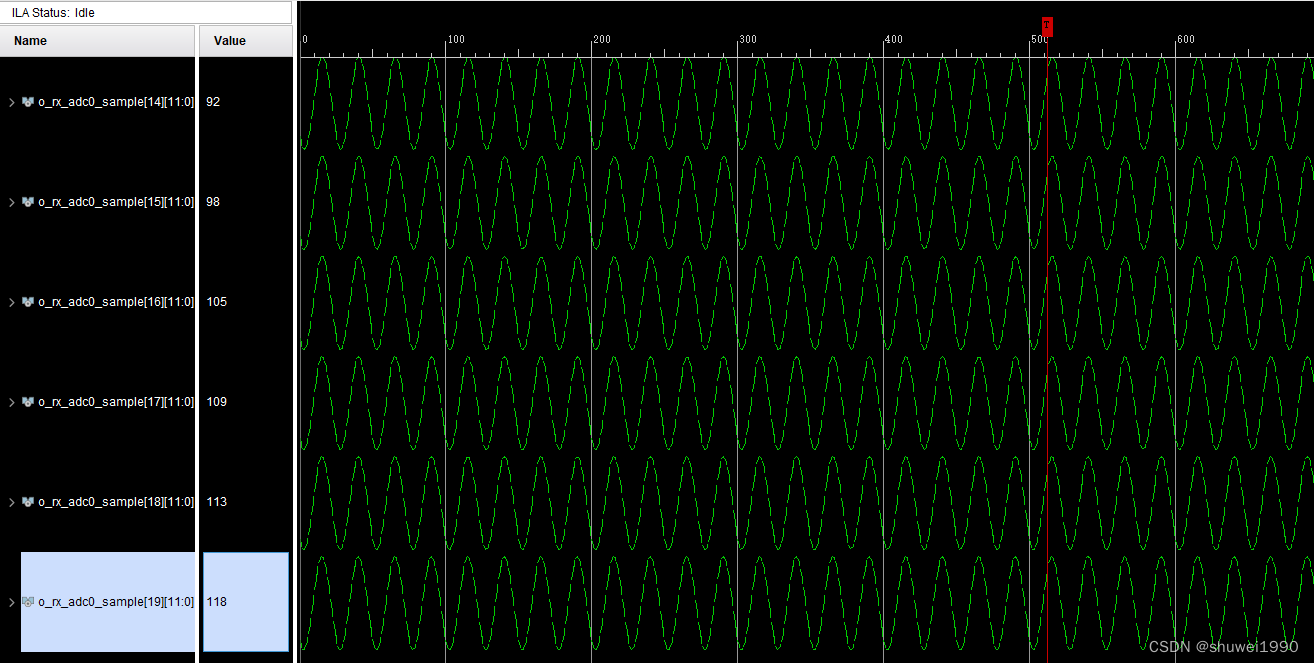1314x663 pixels.
Task: Click bus icon of o_rx_adc0_sample[19]
Action: [28, 602]
